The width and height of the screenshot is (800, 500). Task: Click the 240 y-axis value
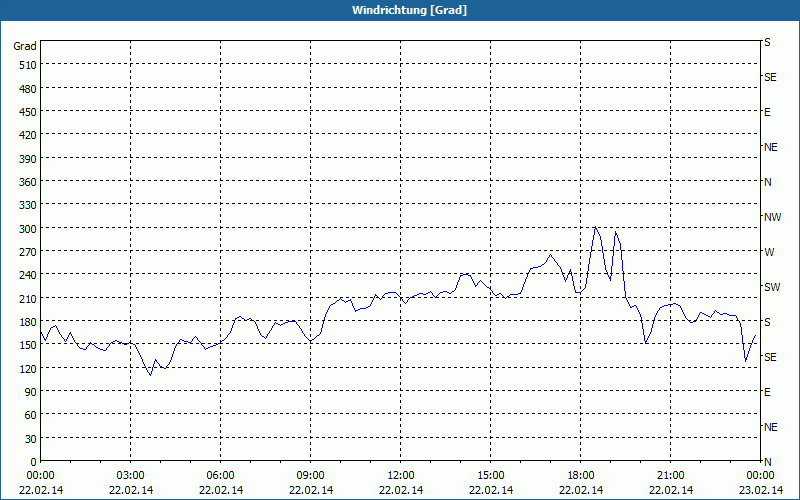tap(29, 275)
